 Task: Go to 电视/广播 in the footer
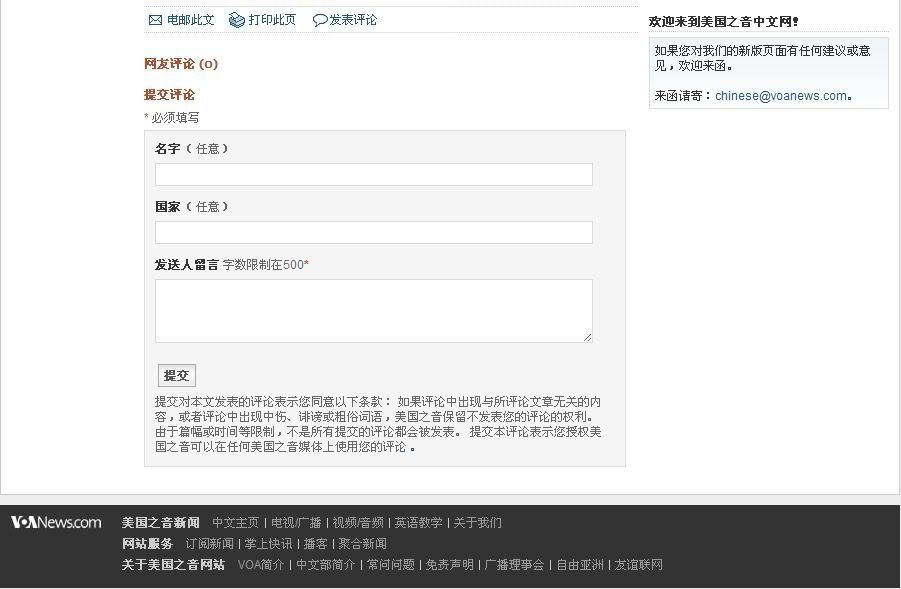(296, 523)
